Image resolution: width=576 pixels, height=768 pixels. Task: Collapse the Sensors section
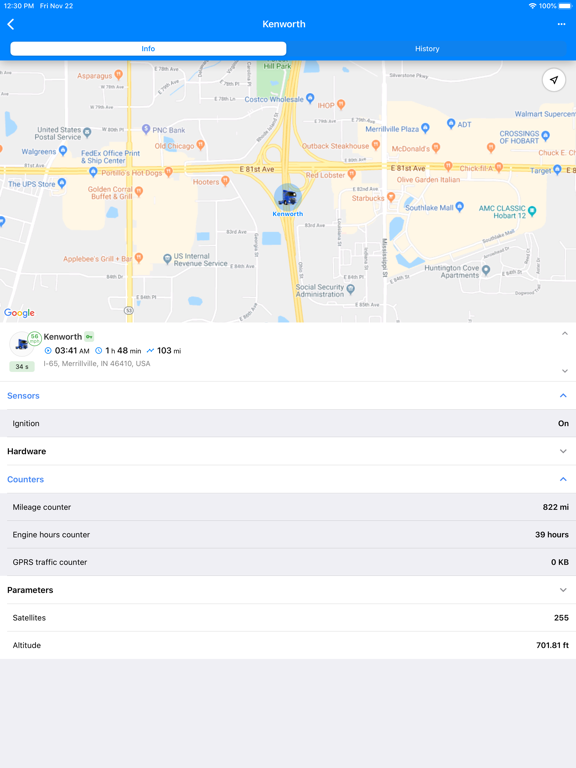(x=563, y=395)
